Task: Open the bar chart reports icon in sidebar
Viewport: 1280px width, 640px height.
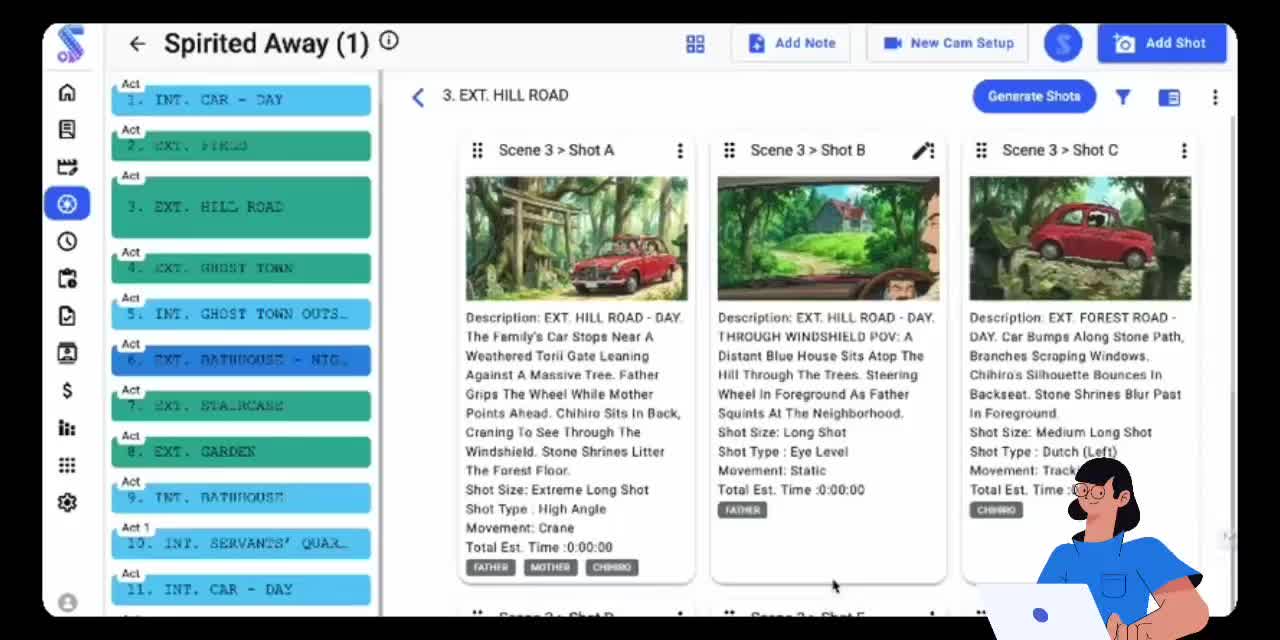Action: point(67,428)
